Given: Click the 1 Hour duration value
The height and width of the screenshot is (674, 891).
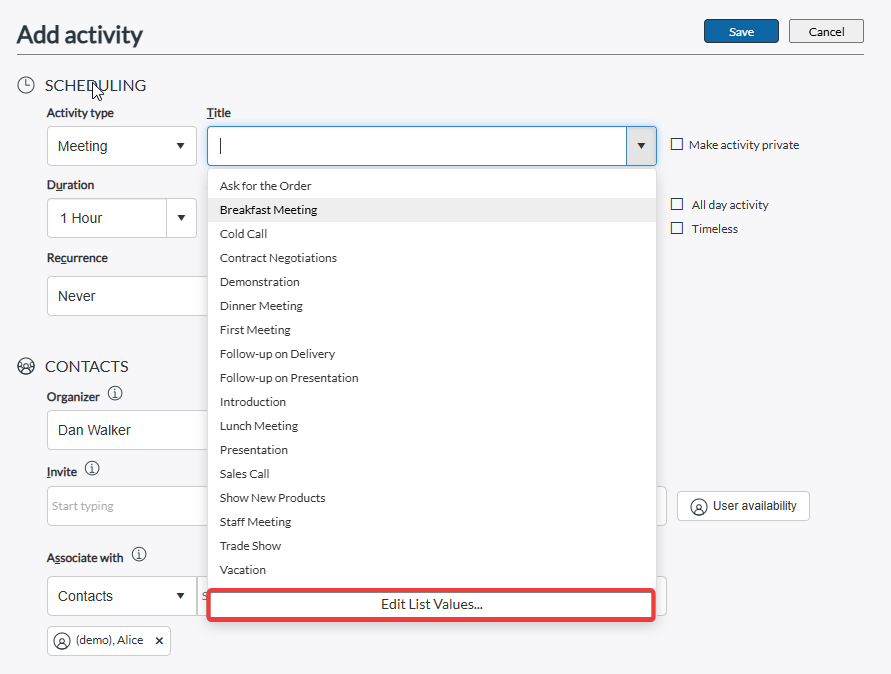Looking at the screenshot, I should point(107,218).
